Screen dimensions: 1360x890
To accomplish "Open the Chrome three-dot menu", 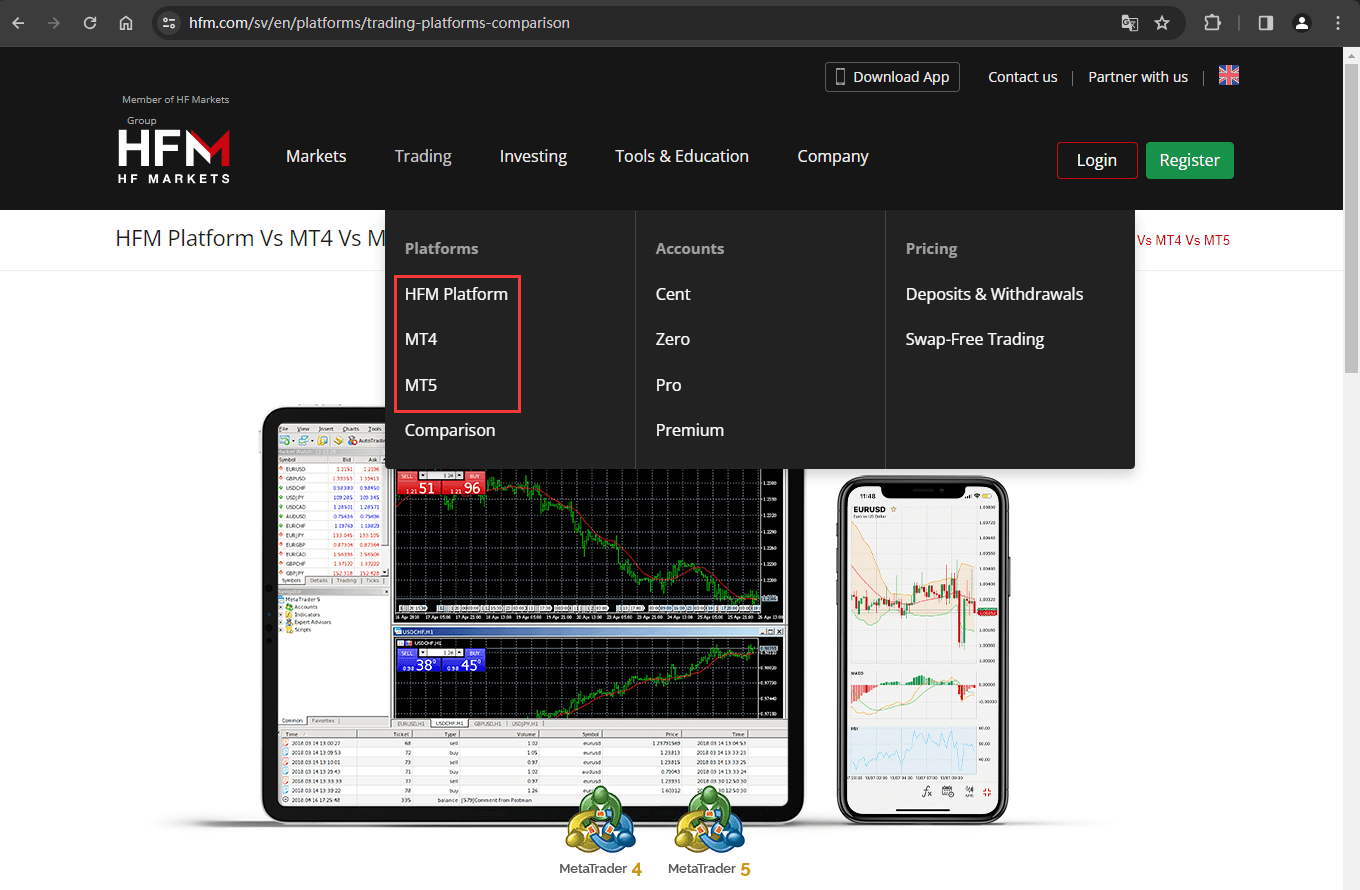I will click(x=1337, y=22).
